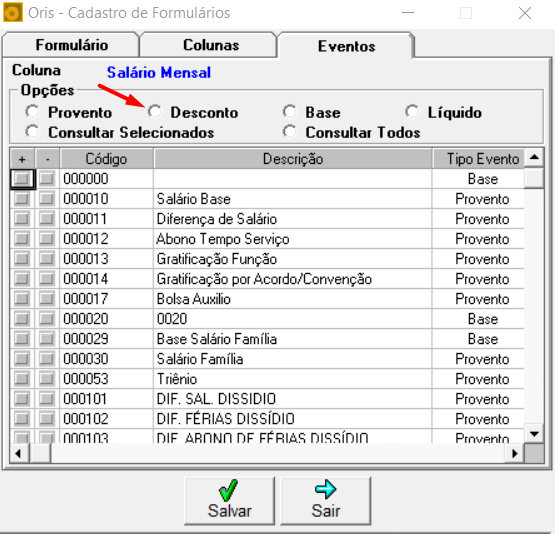Image resolution: width=555 pixels, height=534 pixels.
Task: Check the plus box for Bolsa Auxilio
Action: [22, 299]
